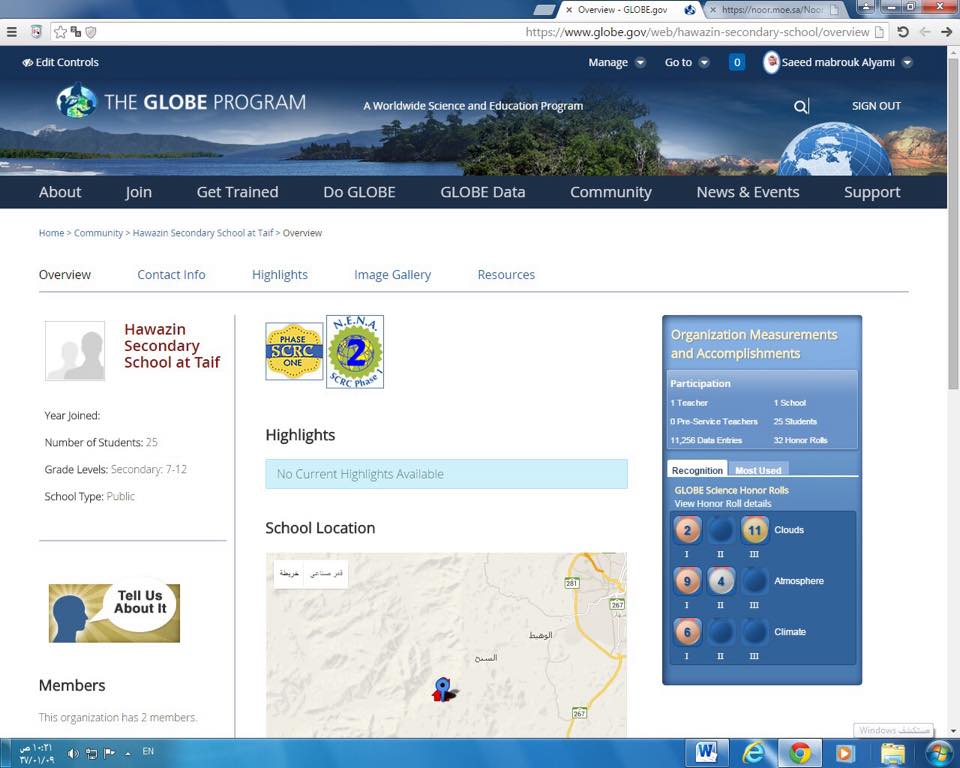
Task: Click the volume speaker tray icon
Action: (x=73, y=753)
